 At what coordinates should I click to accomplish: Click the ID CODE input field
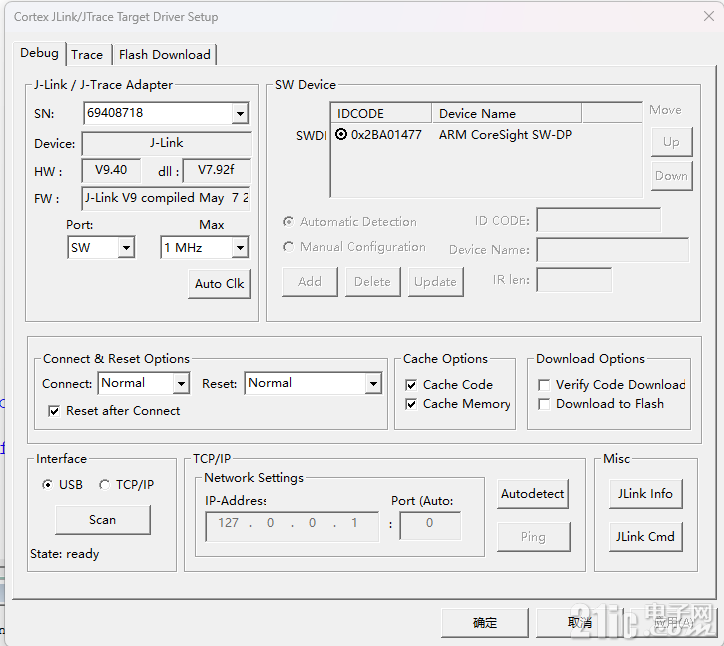coord(598,220)
